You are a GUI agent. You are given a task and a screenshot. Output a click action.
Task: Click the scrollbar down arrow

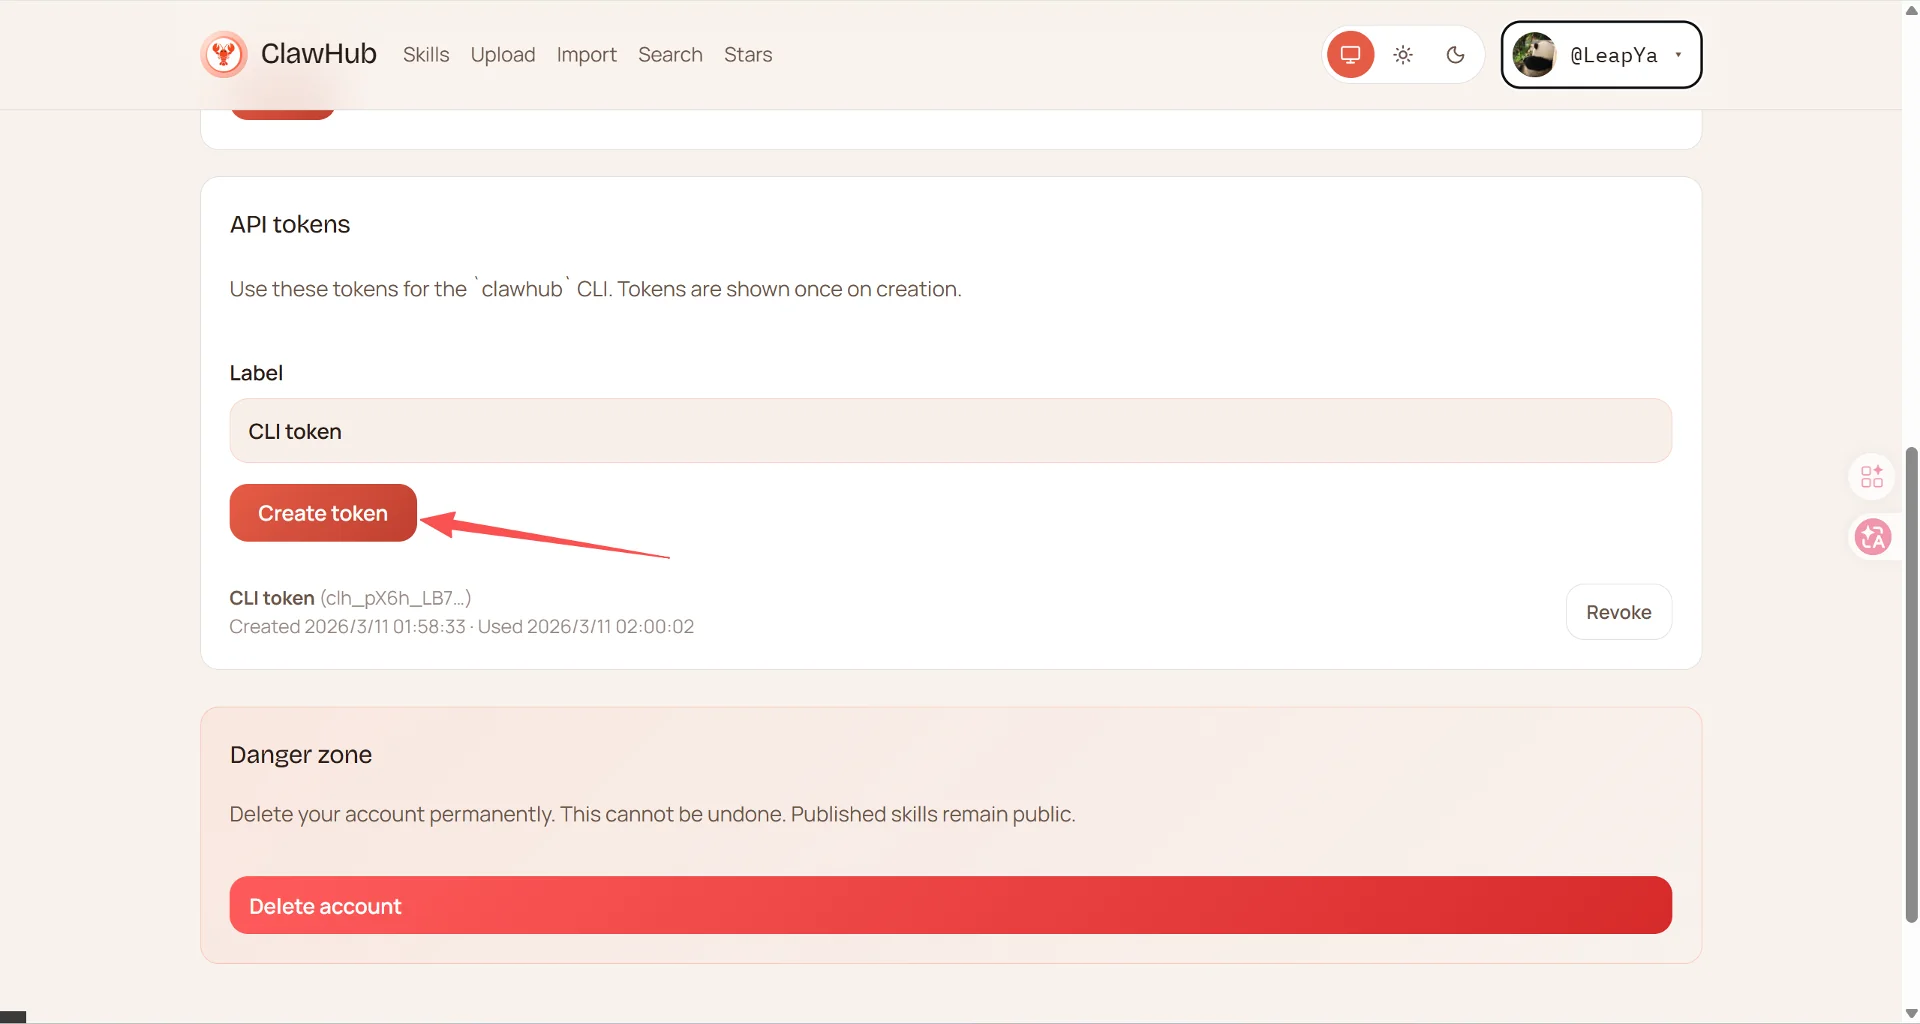(1911, 1014)
